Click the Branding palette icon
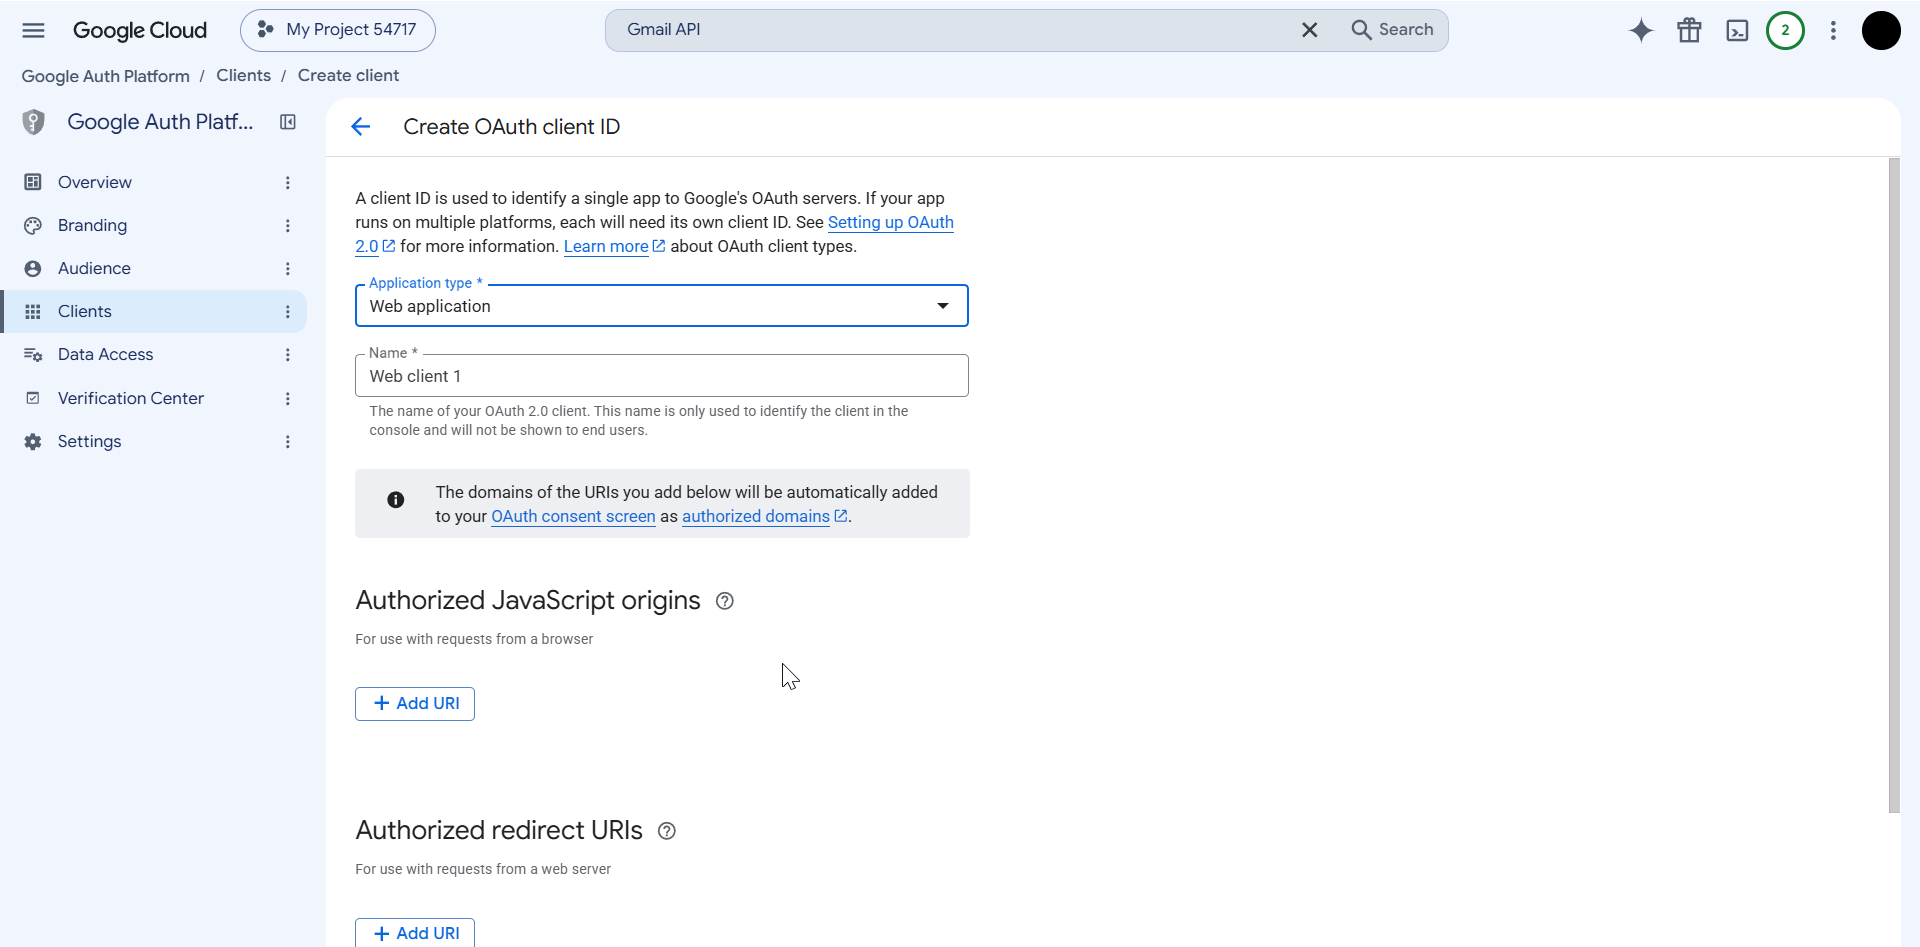Viewport: 1920px width, 947px height. 33,225
